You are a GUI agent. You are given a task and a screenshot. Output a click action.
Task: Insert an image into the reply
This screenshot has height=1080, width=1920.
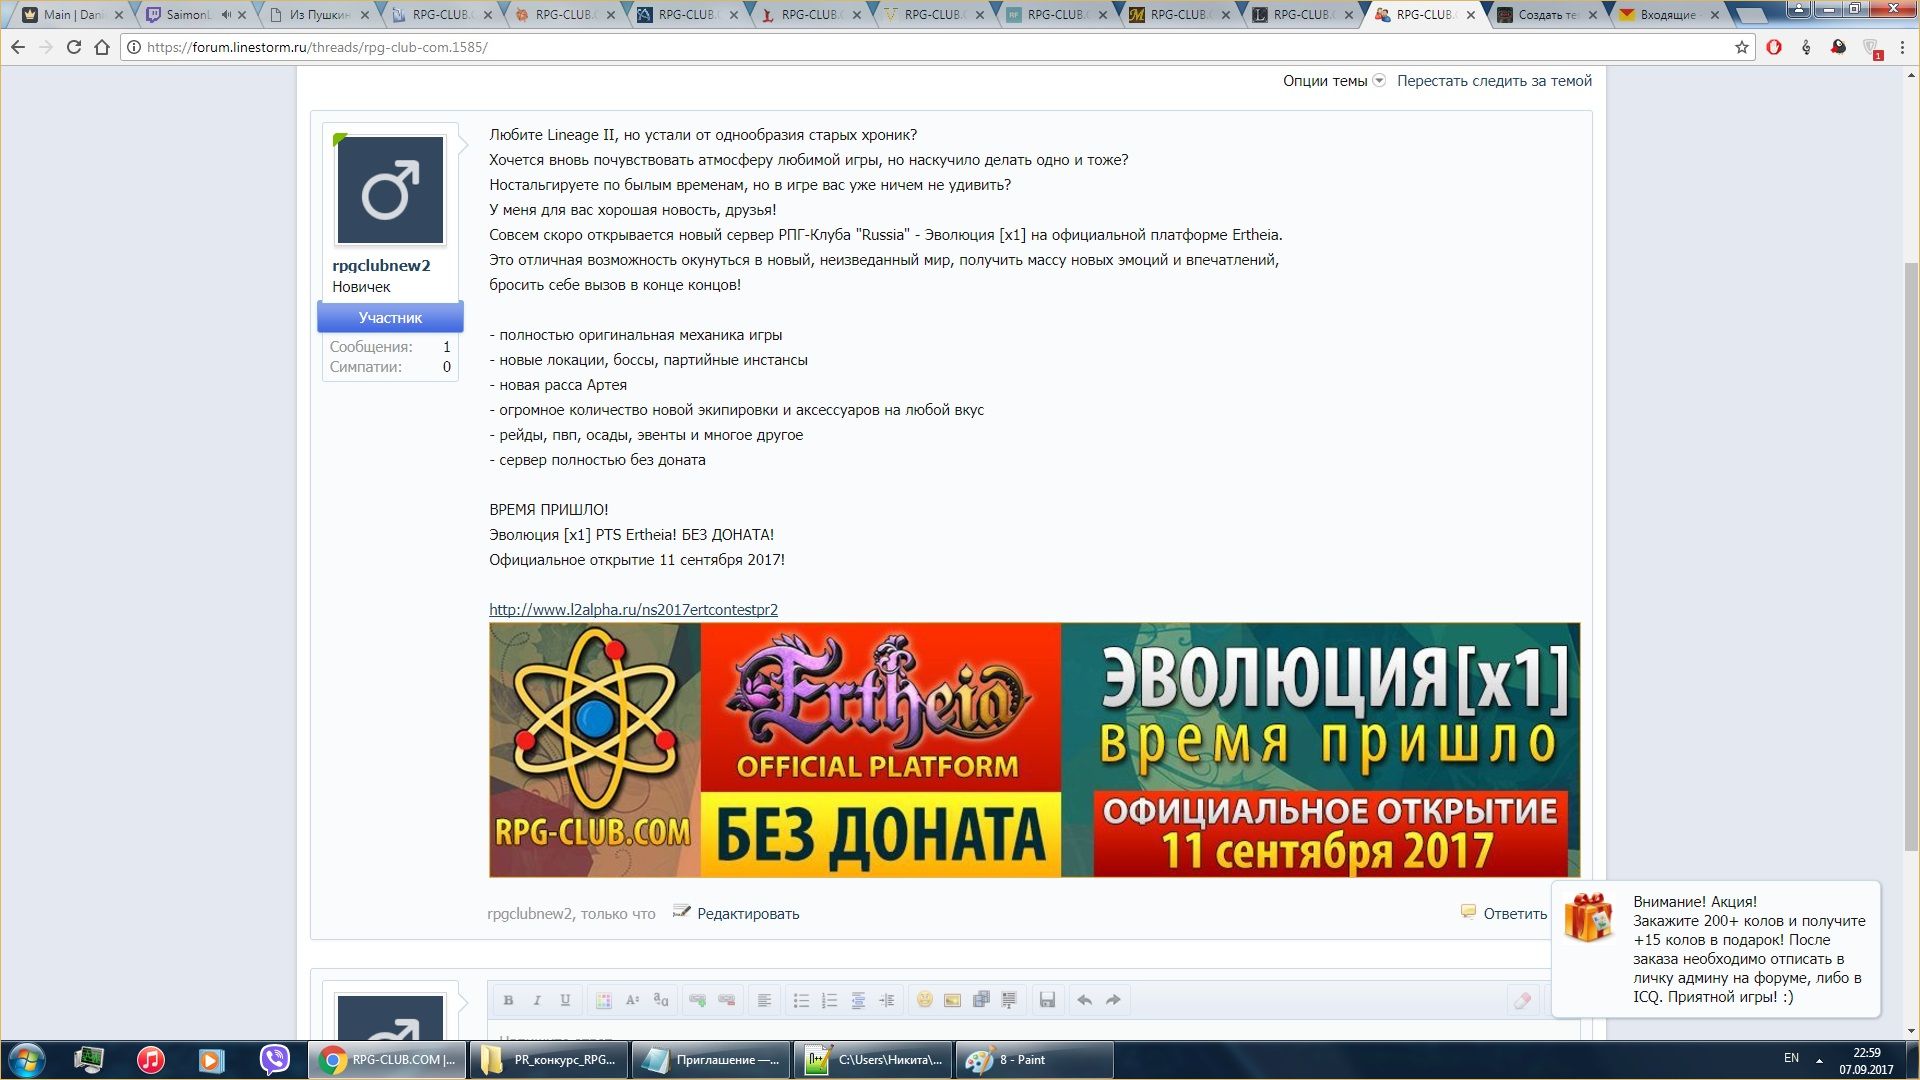pos(952,1000)
